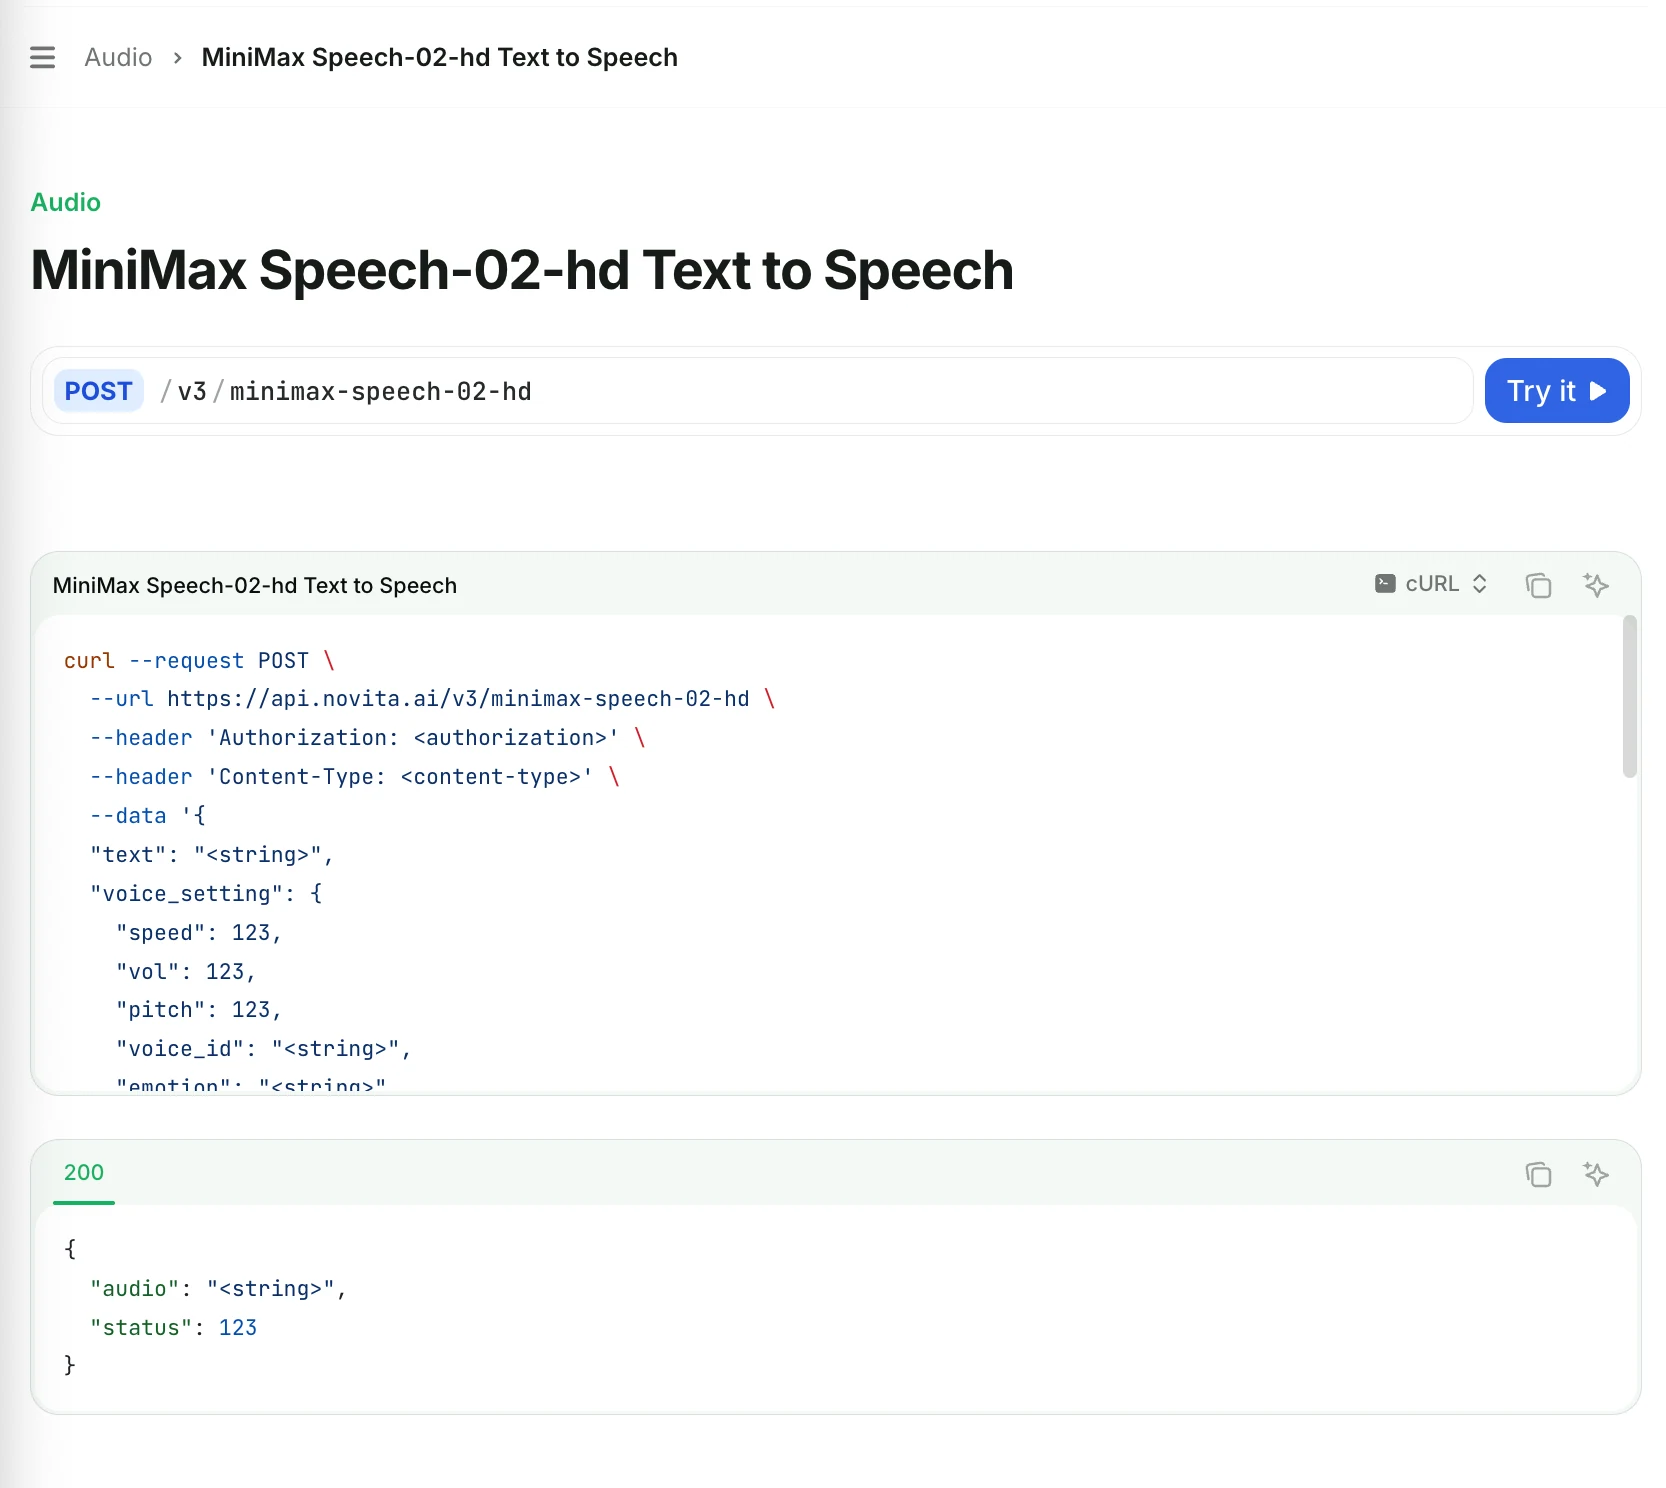Click the Audio breadcrumb link
Screen dimensions: 1666x1488
118,57
